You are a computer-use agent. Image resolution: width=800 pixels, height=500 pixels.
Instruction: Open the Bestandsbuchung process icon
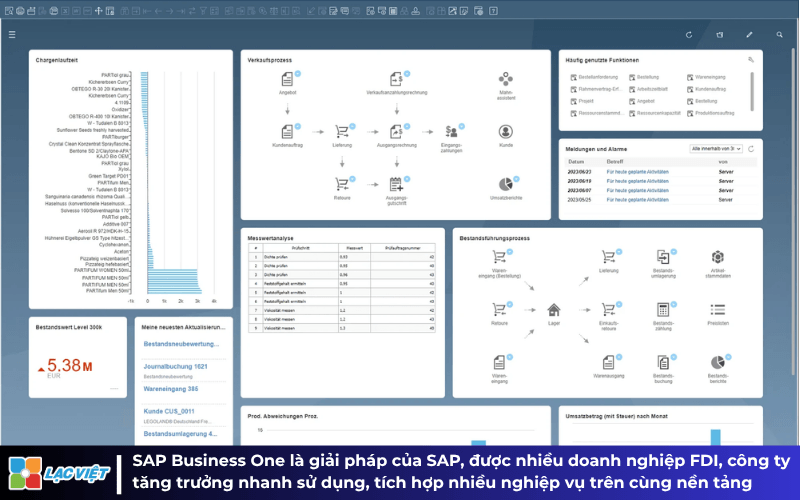[x=663, y=362]
